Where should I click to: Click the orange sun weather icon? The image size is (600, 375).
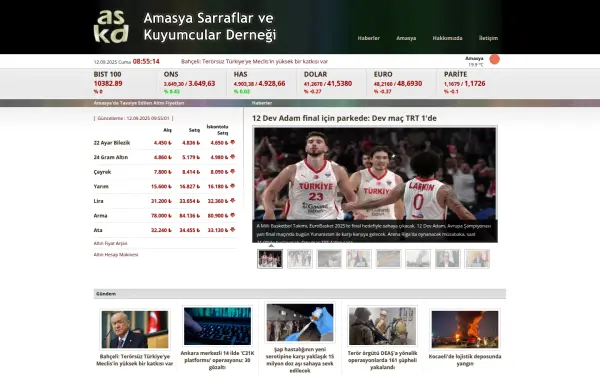pyautogui.click(x=494, y=59)
